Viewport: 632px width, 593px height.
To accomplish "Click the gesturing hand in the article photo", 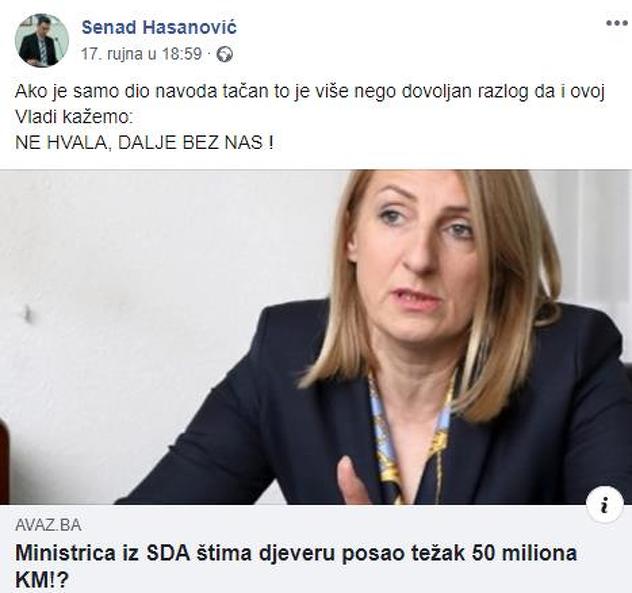I will pos(352,481).
